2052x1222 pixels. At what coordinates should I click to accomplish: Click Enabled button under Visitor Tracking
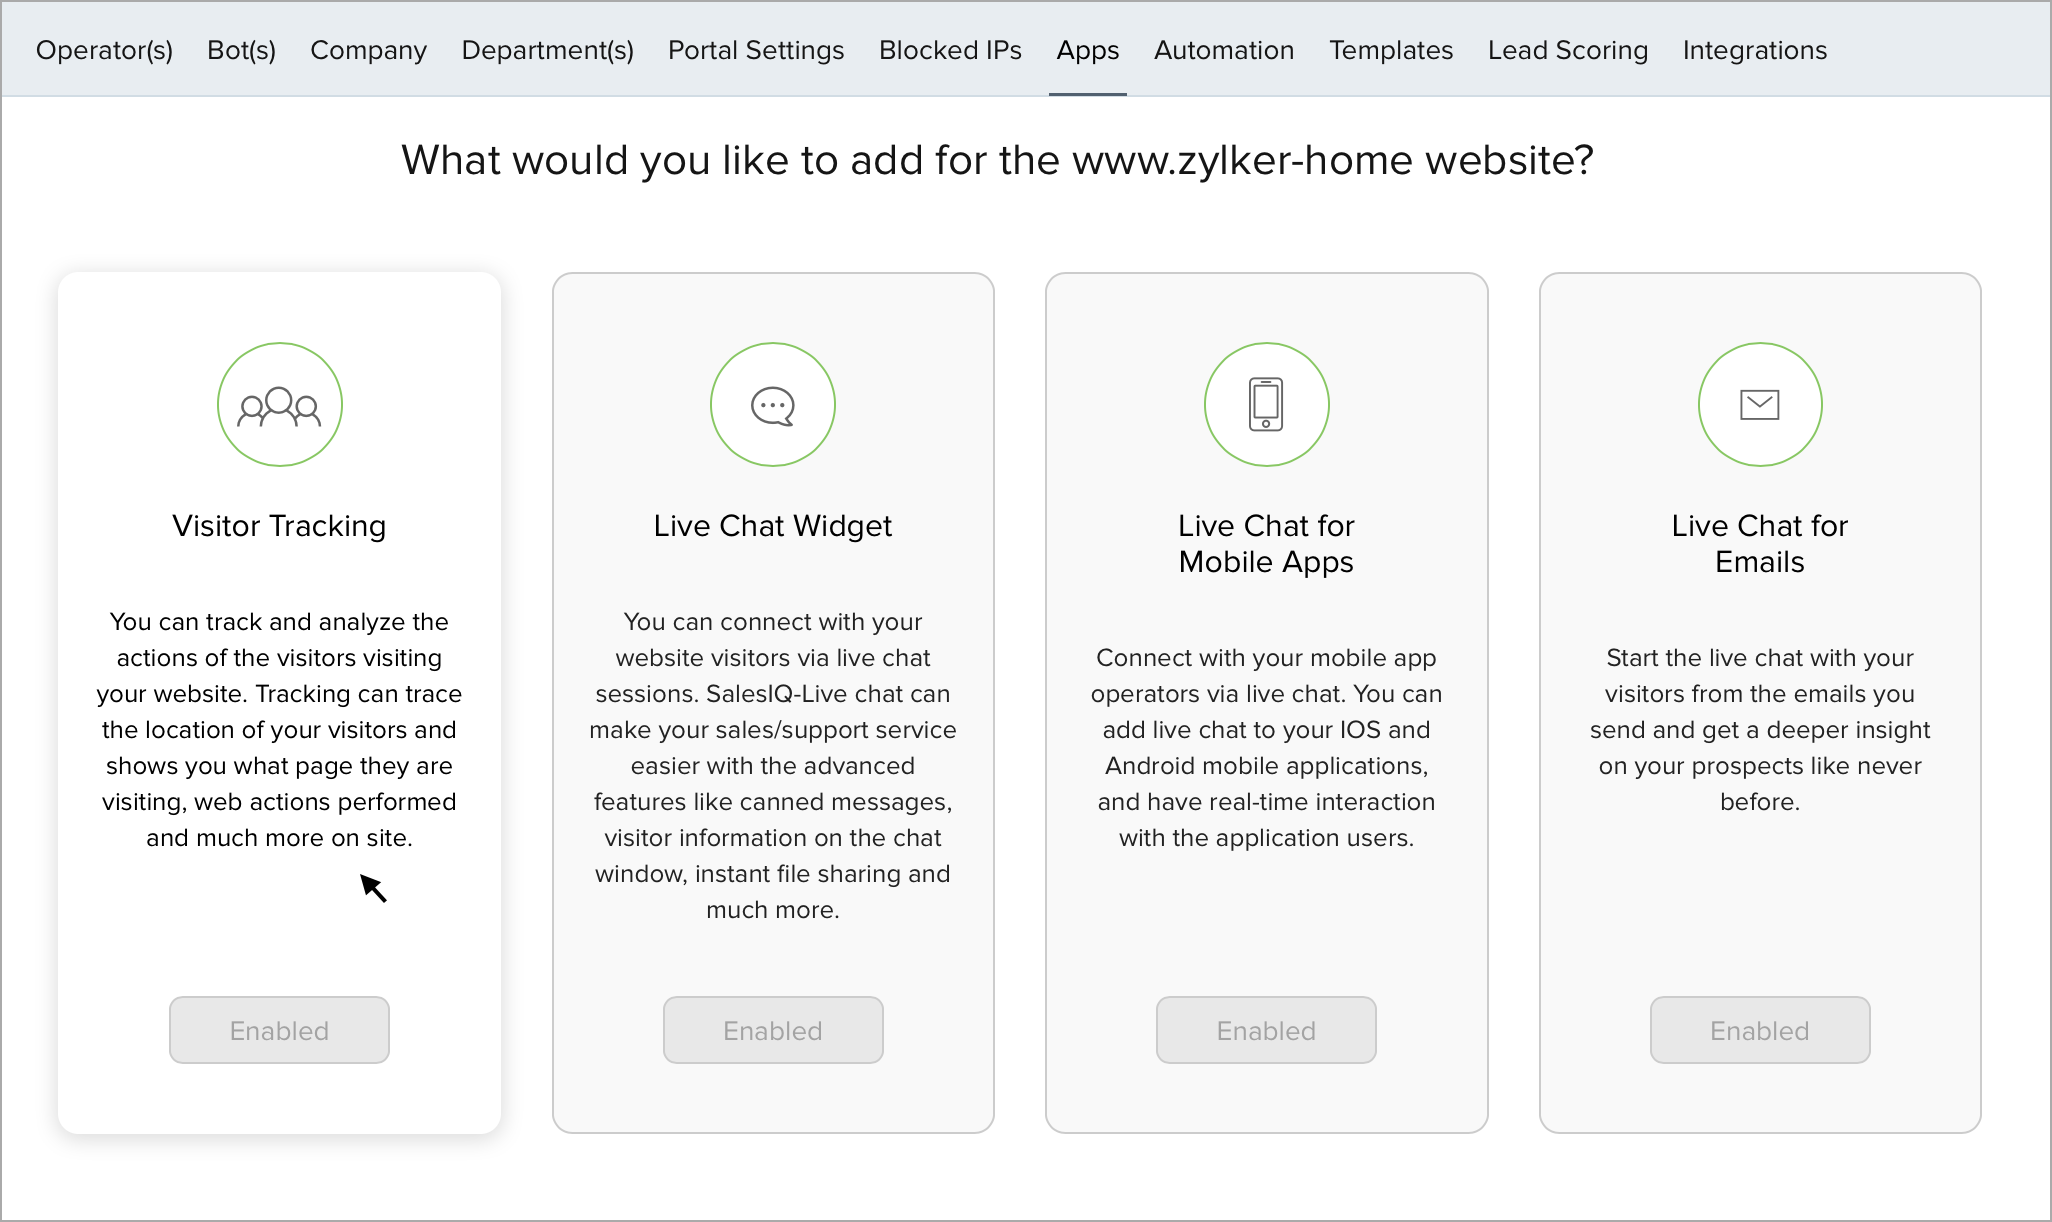click(279, 1030)
